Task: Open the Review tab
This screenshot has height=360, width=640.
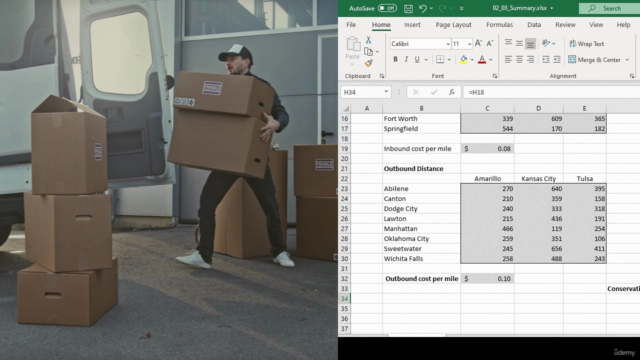Action: pyautogui.click(x=565, y=24)
